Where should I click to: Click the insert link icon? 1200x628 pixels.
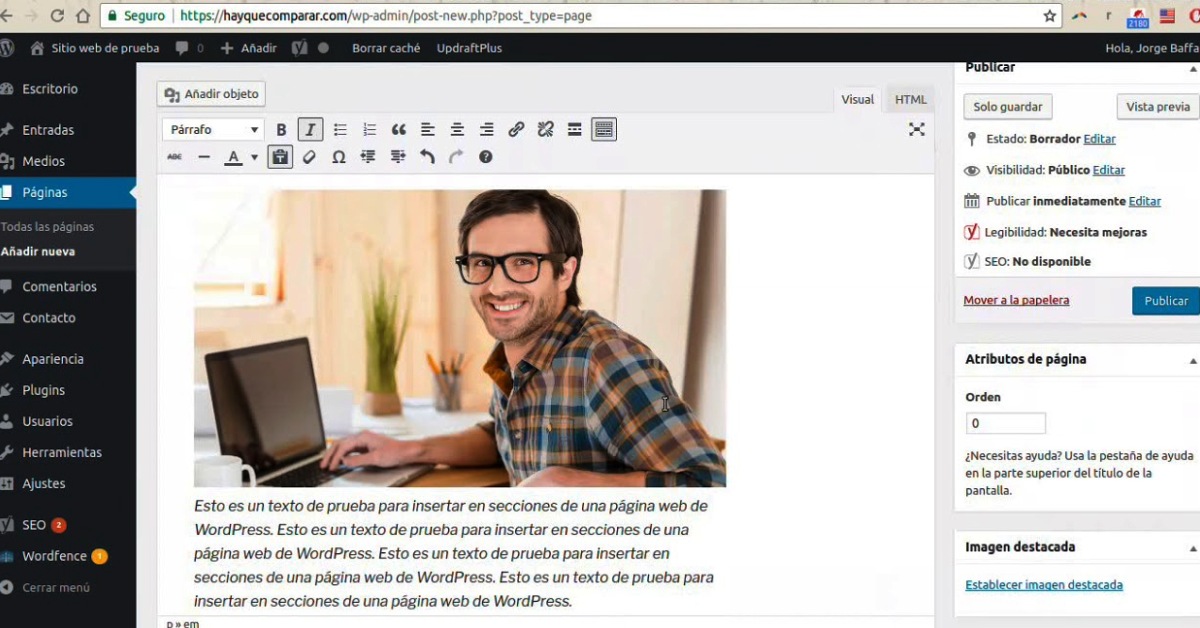point(516,129)
